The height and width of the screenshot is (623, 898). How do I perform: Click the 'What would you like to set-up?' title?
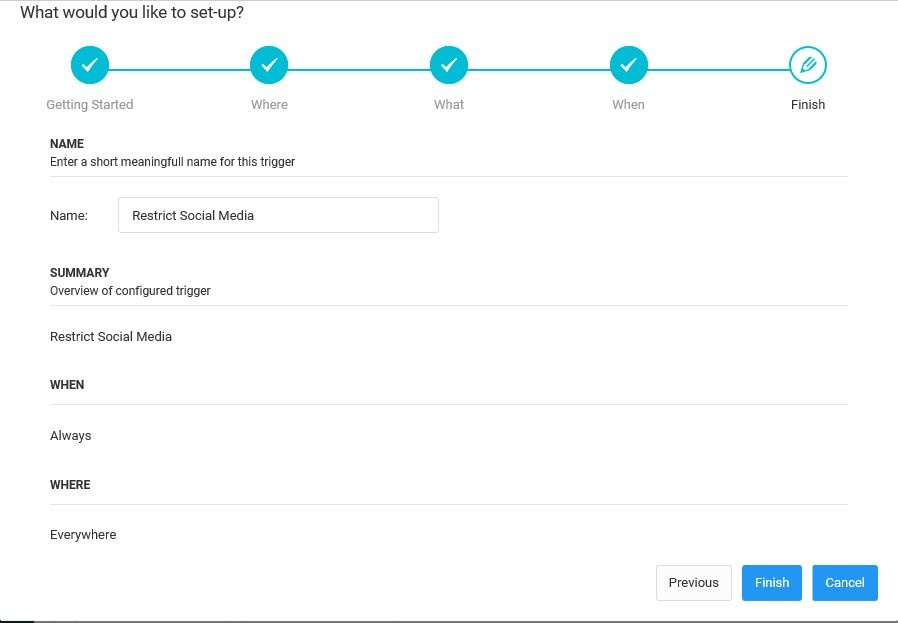click(x=131, y=13)
